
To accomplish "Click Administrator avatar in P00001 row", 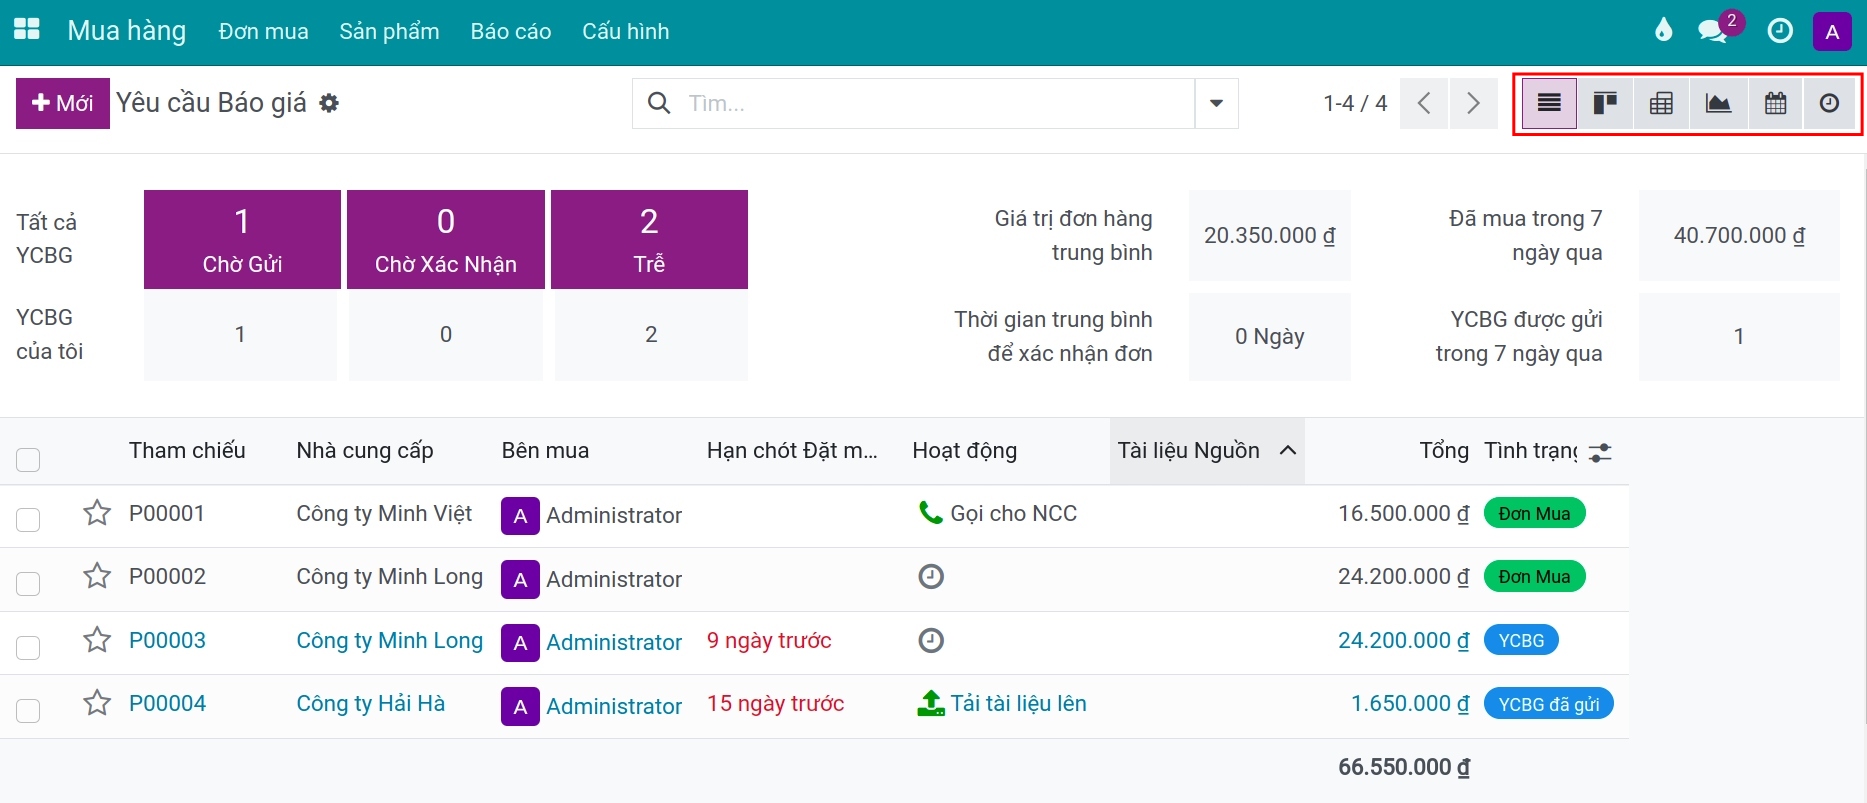I will point(520,516).
